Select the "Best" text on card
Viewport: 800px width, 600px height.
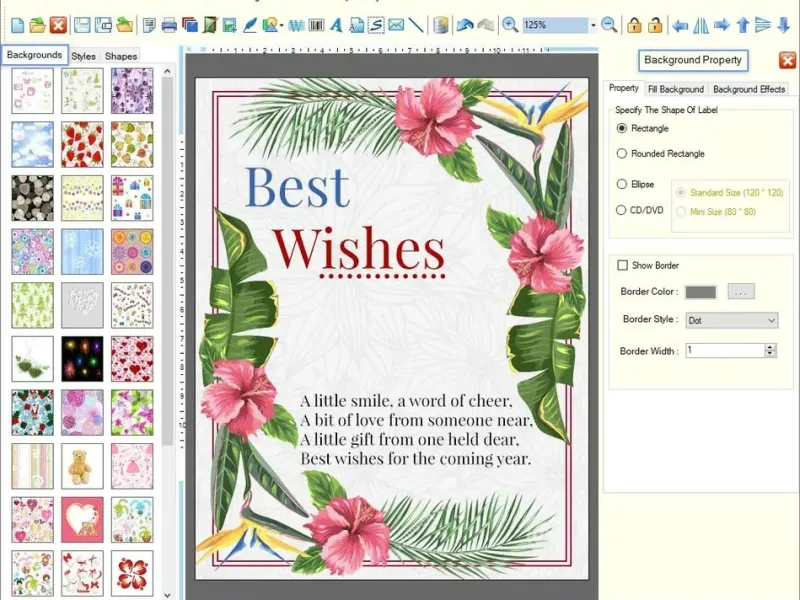click(x=297, y=187)
